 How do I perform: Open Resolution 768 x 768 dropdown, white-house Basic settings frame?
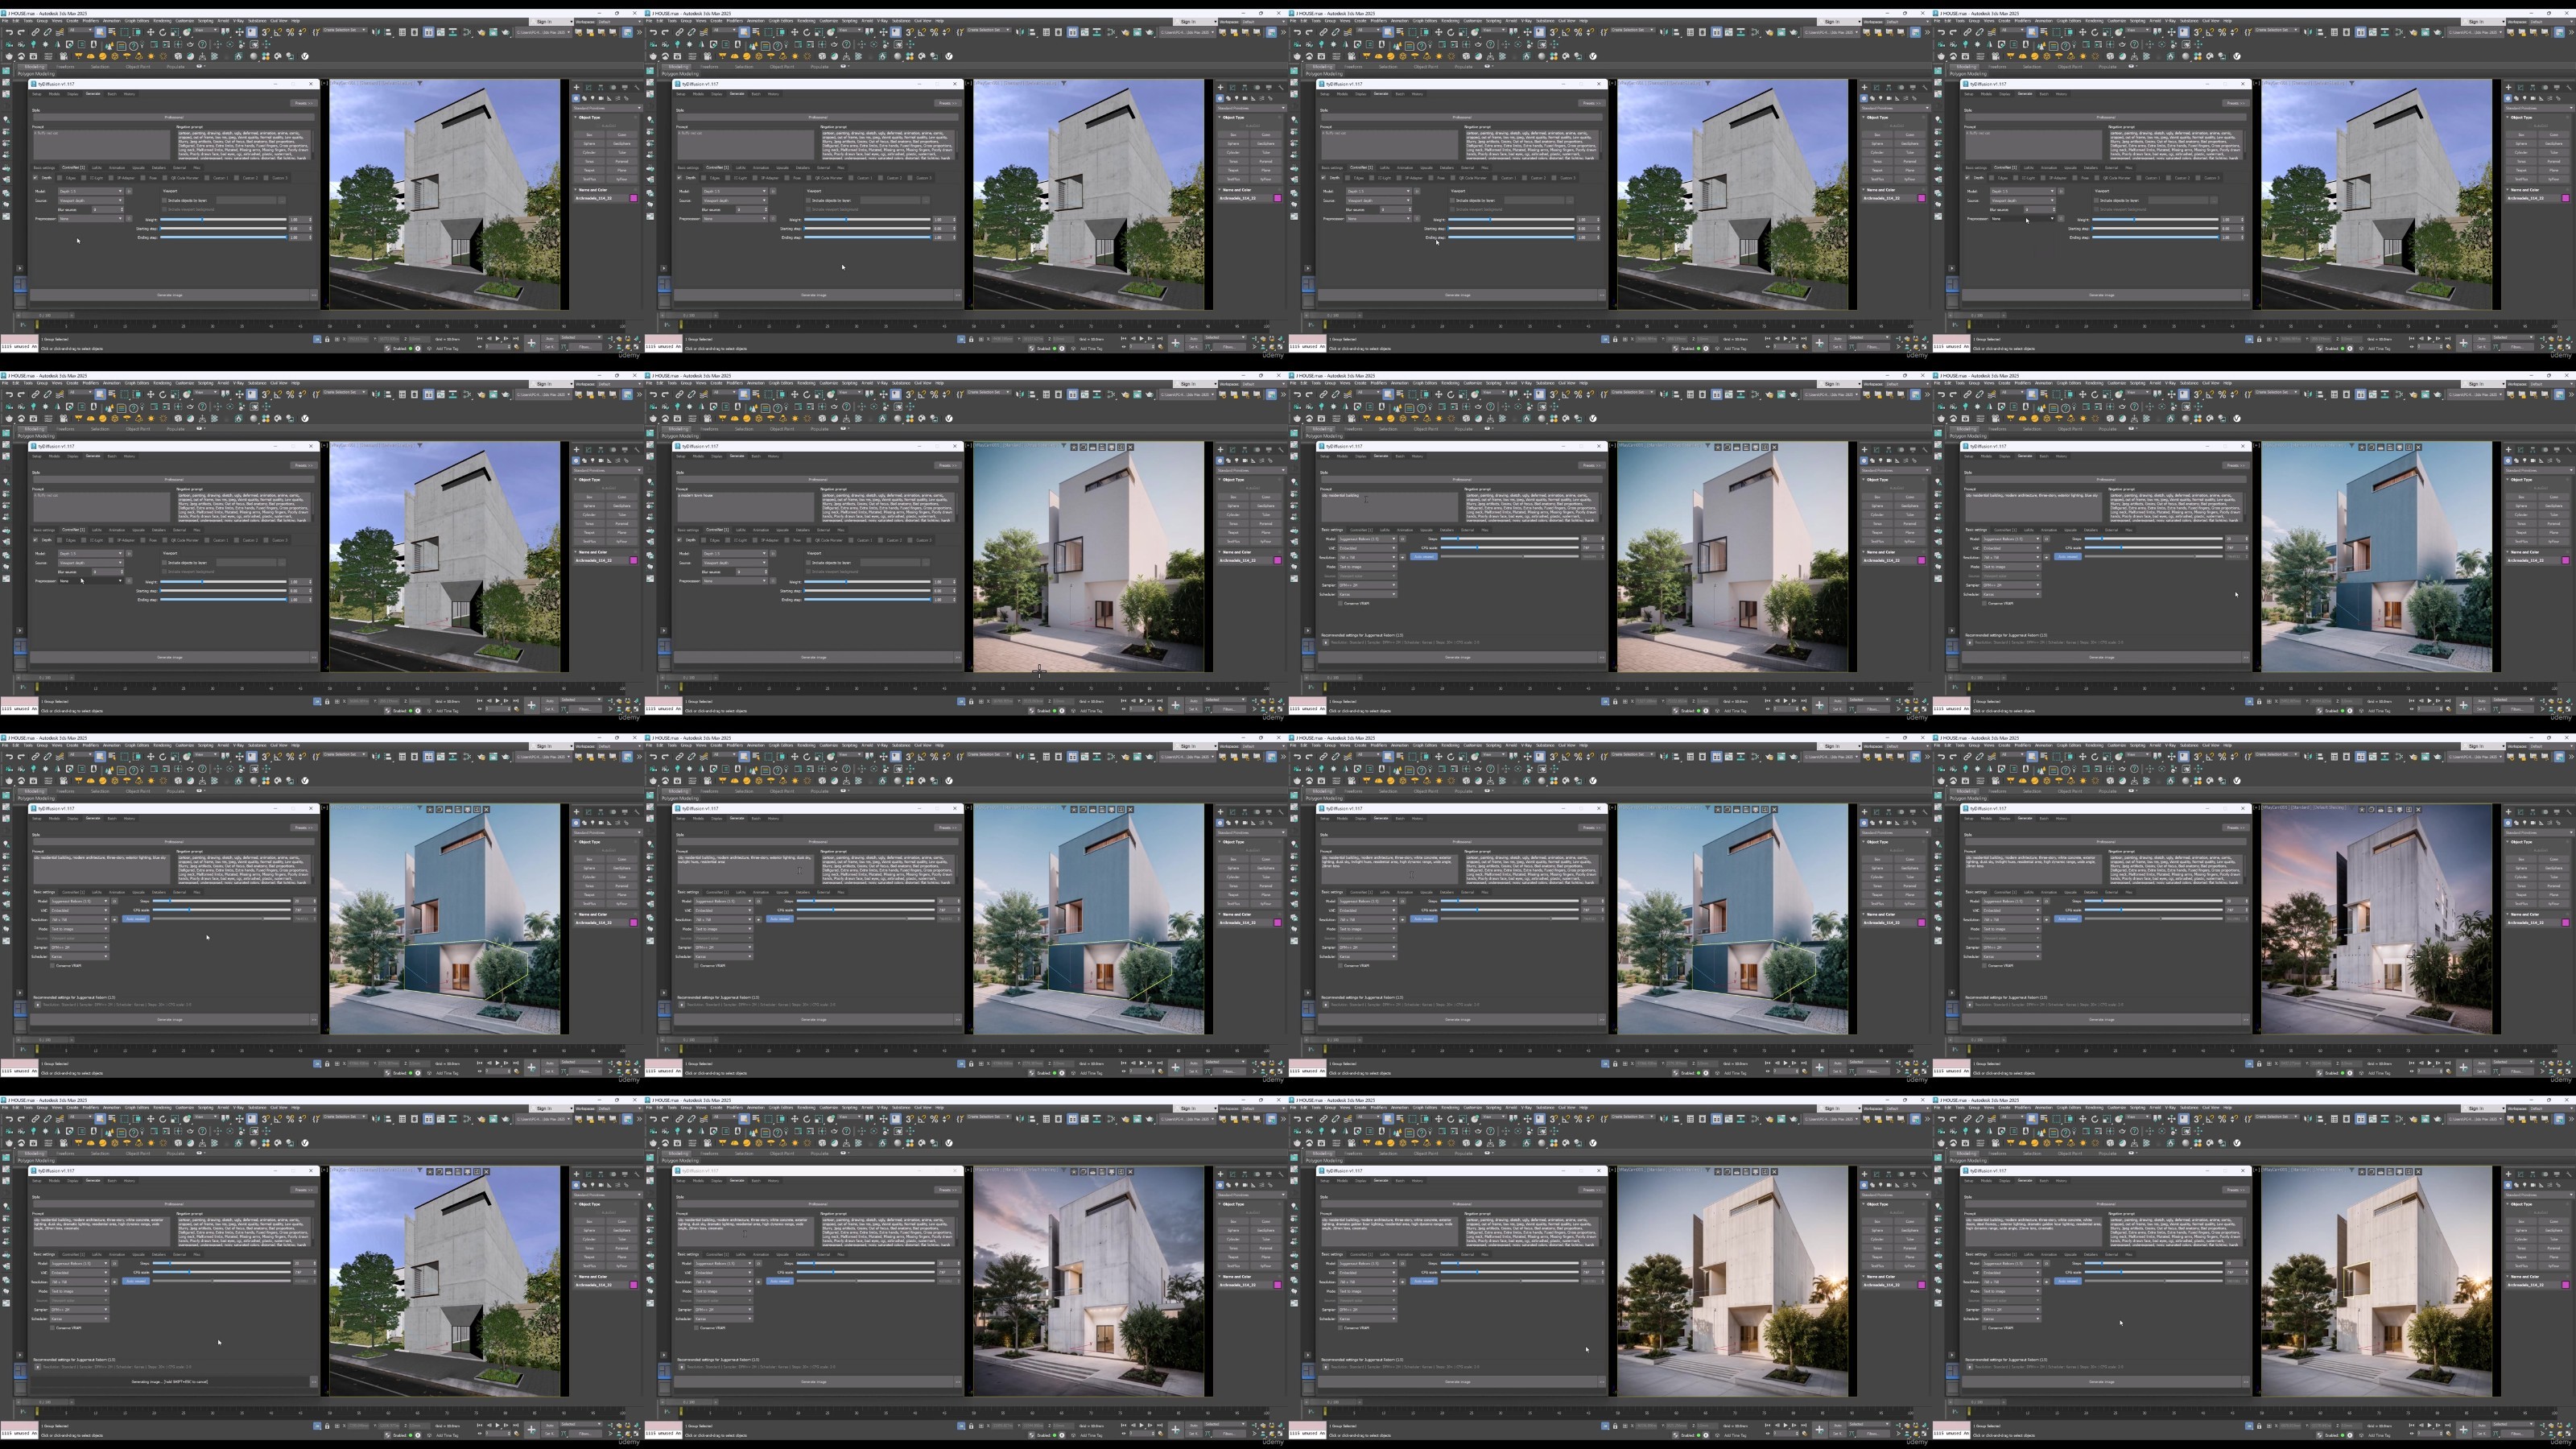1368,557
